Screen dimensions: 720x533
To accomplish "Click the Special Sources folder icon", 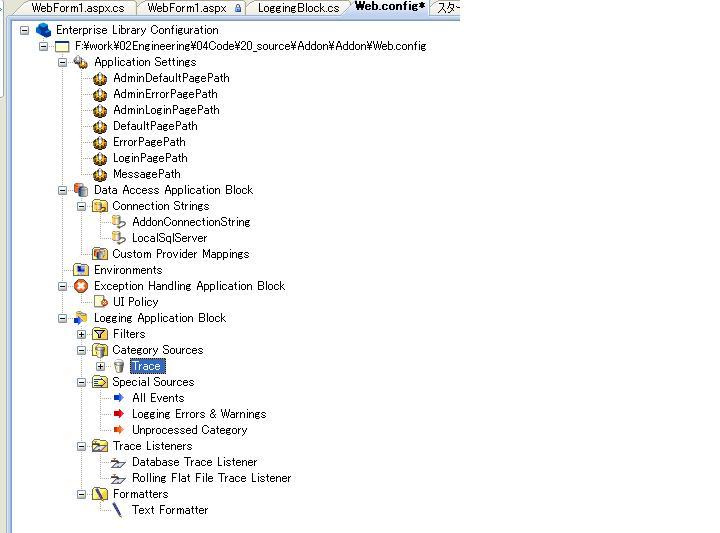I will click(100, 382).
